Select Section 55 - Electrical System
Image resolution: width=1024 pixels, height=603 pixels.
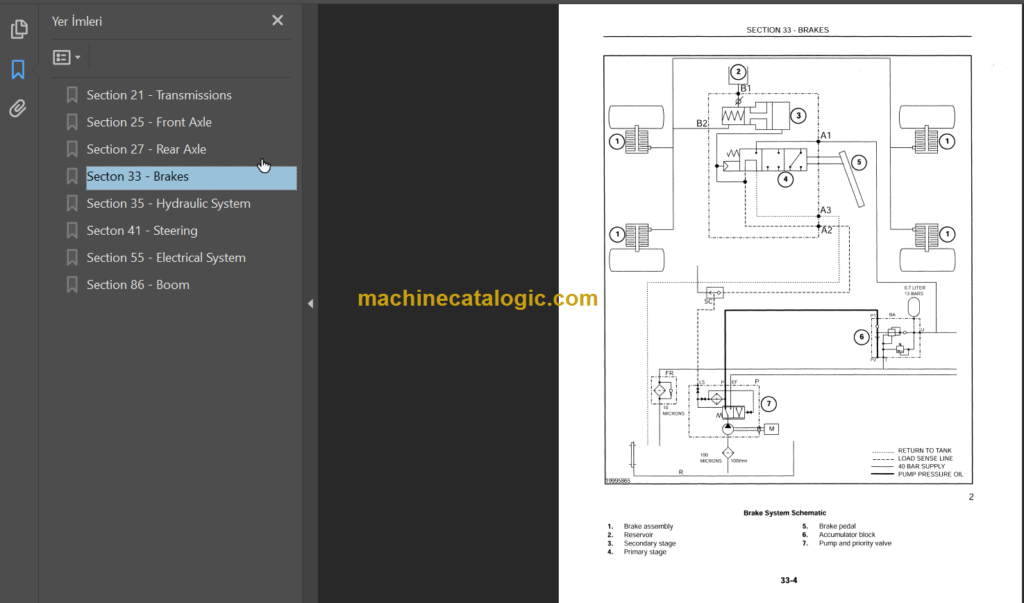click(166, 257)
